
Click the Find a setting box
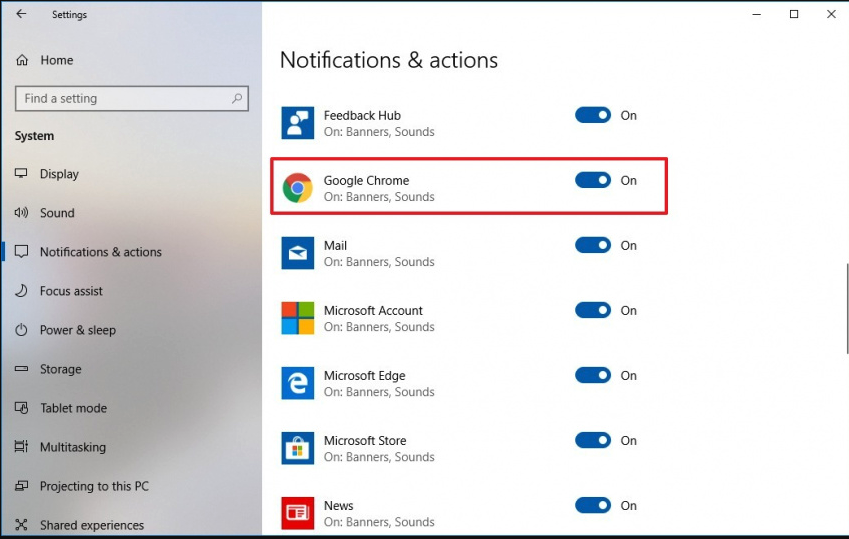[x=132, y=99]
